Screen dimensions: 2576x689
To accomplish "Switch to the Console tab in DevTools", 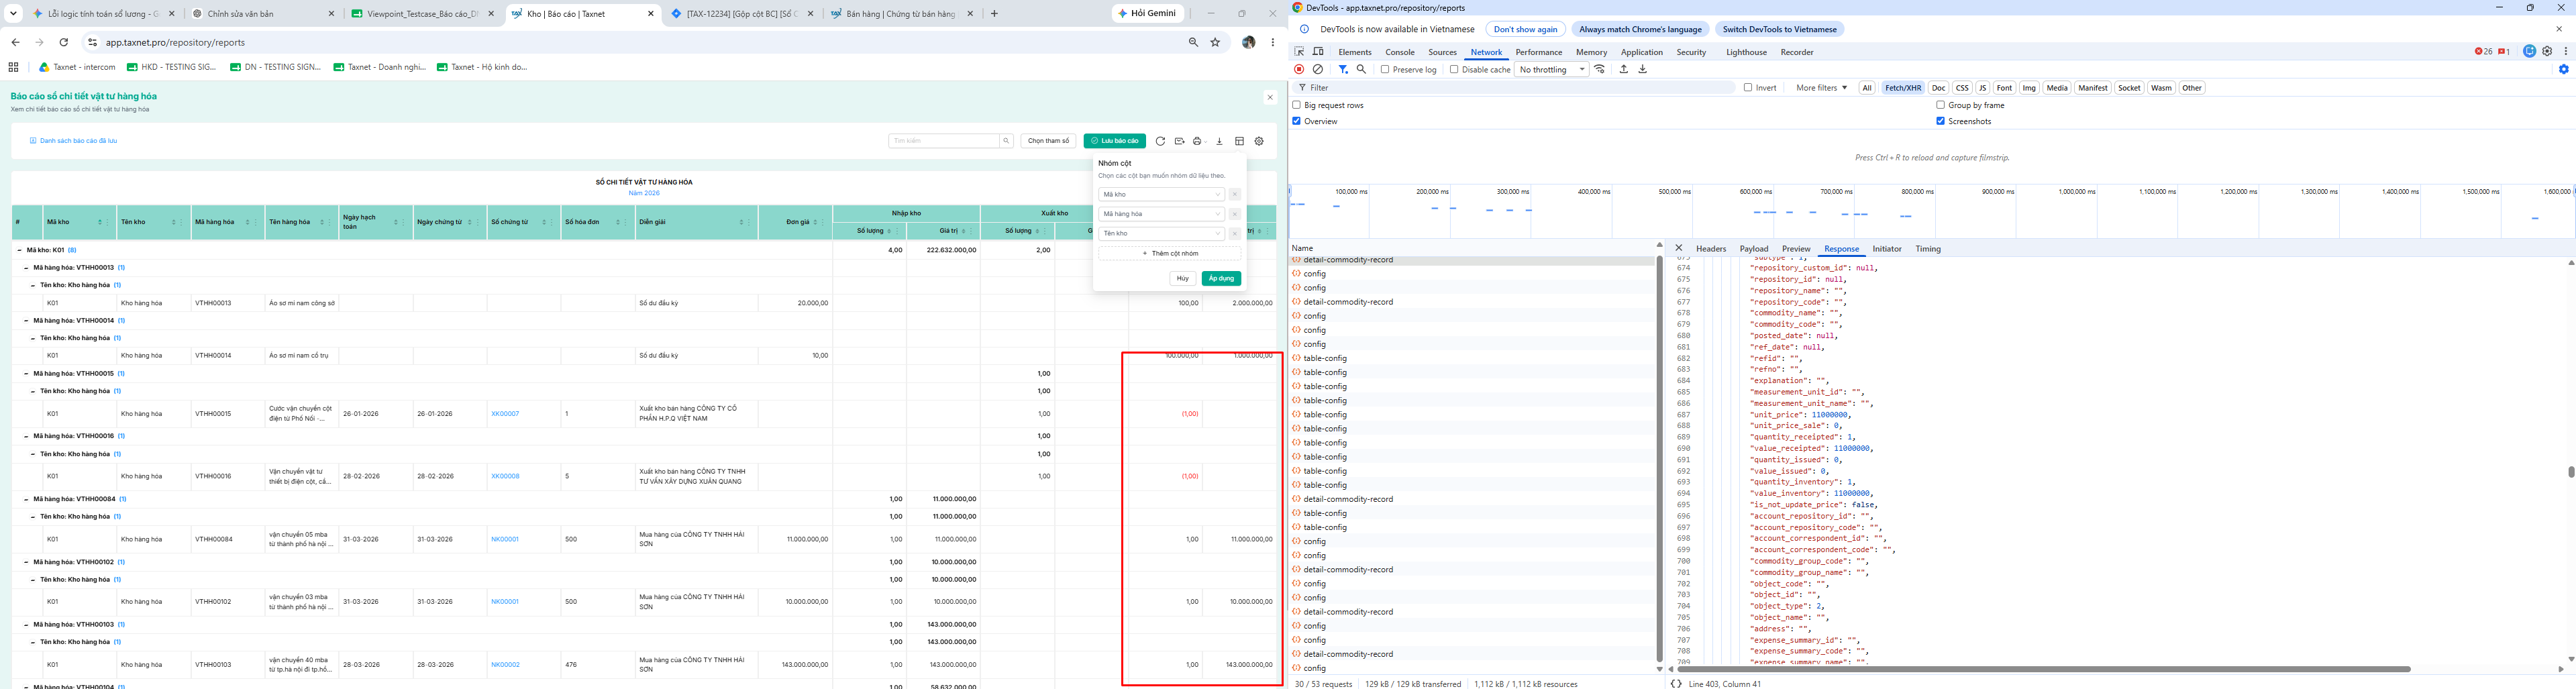I will [x=1400, y=52].
